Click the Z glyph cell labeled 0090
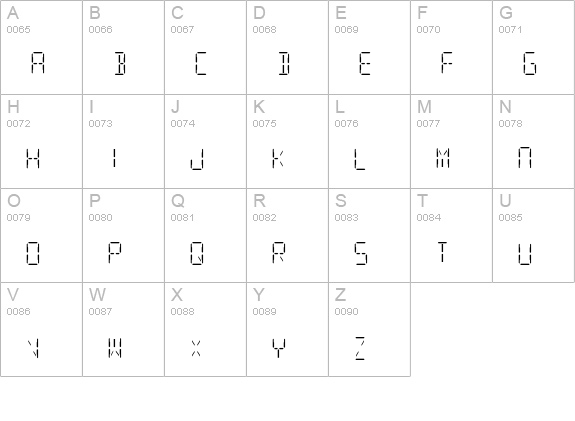Image resolution: width=575 pixels, height=421 pixels. [x=369, y=329]
